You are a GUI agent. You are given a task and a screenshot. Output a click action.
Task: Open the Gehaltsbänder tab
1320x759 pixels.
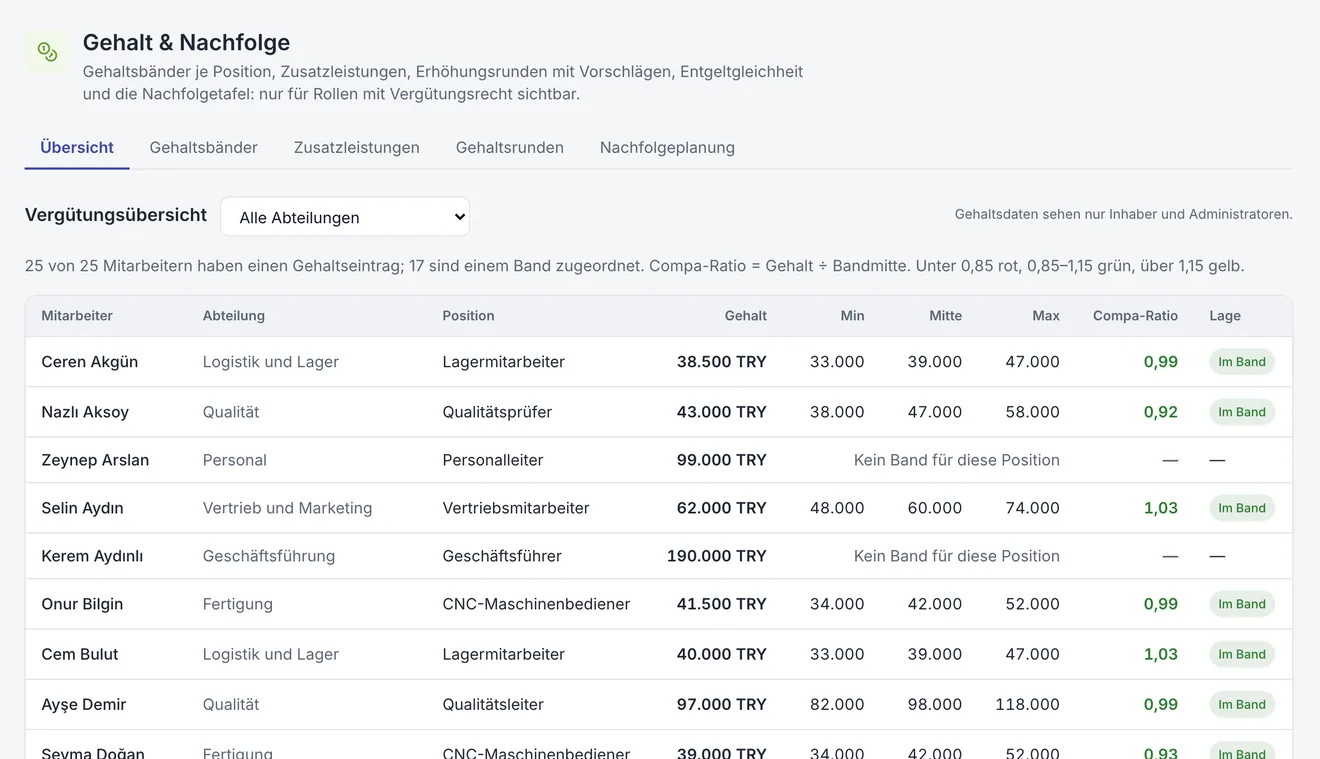tap(204, 147)
